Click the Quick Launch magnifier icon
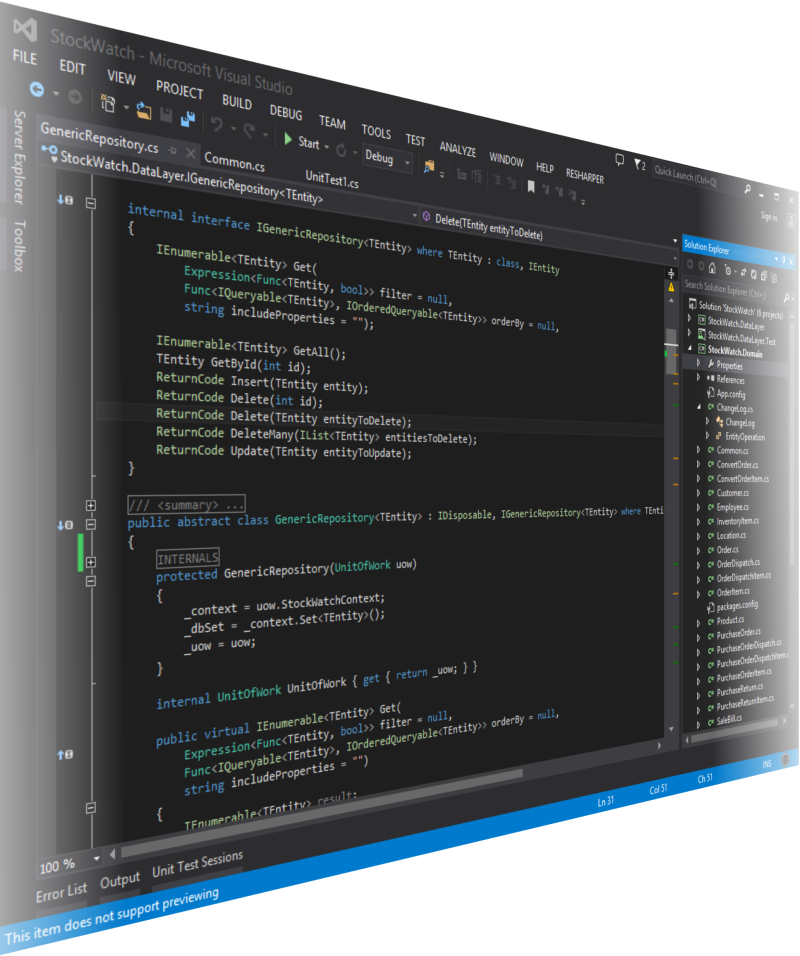Viewport: 800px width, 956px height. [748, 189]
